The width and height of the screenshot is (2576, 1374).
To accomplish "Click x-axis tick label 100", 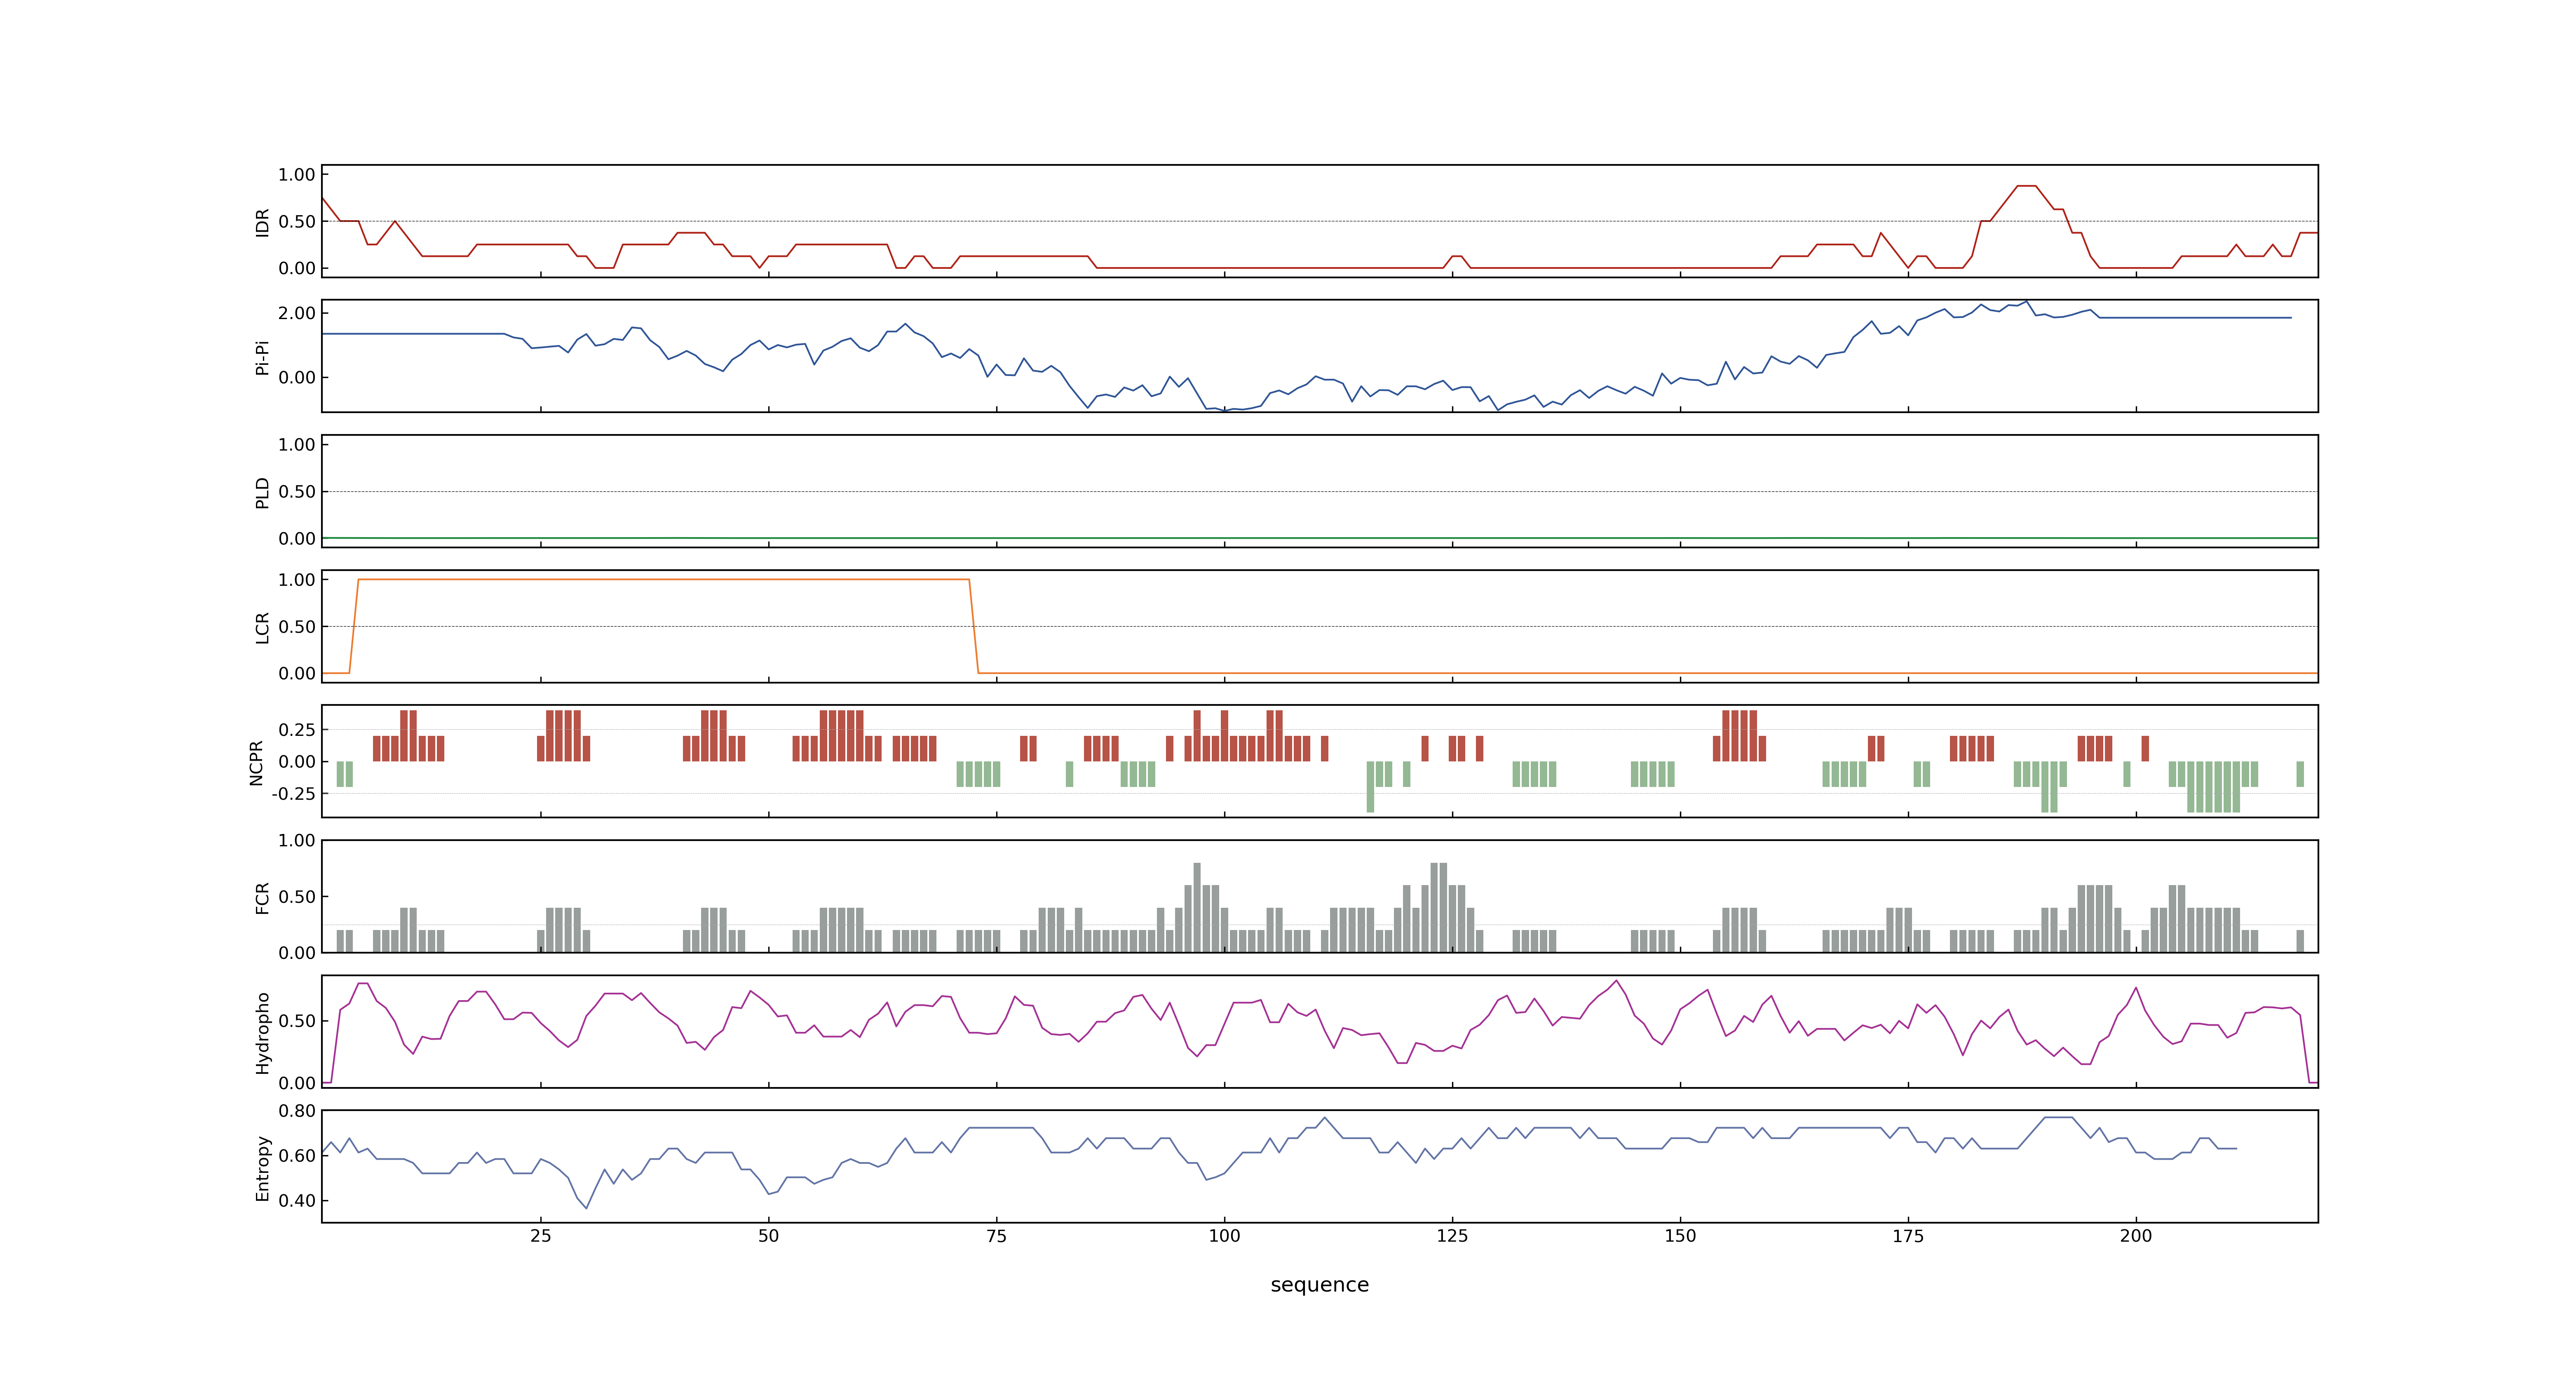I will [1224, 1236].
